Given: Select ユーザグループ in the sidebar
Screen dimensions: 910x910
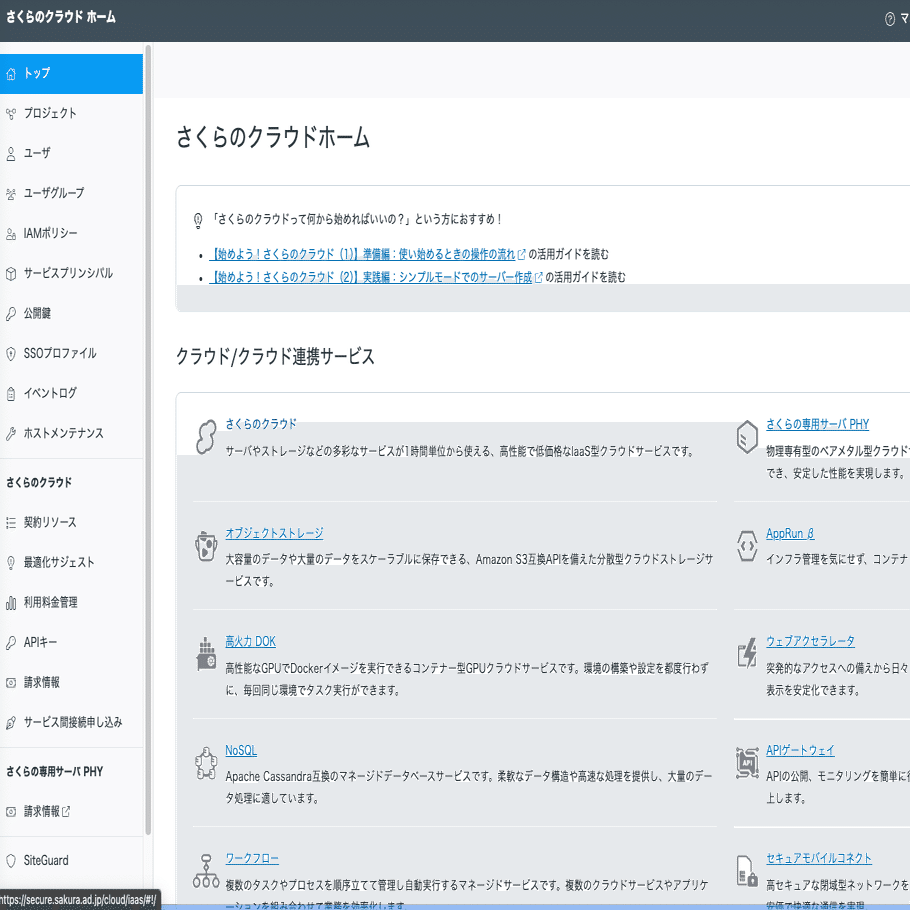Looking at the screenshot, I should [x=71, y=193].
